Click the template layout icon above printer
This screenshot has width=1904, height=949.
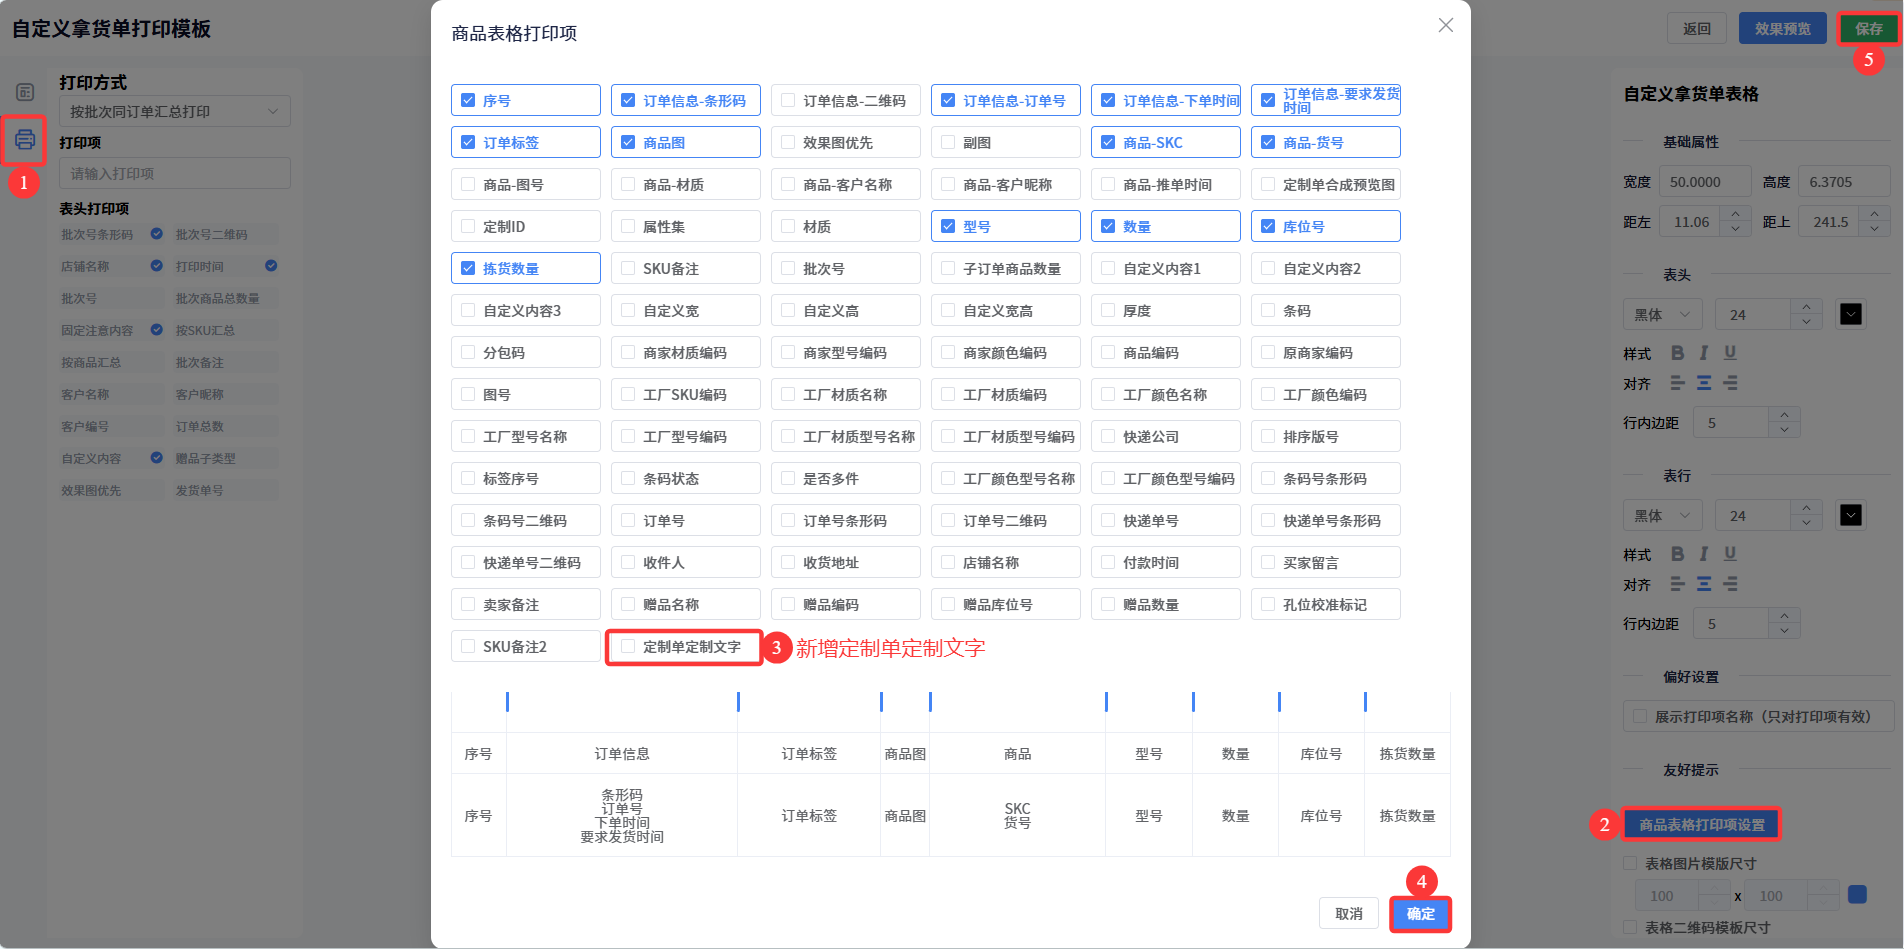click(x=25, y=92)
